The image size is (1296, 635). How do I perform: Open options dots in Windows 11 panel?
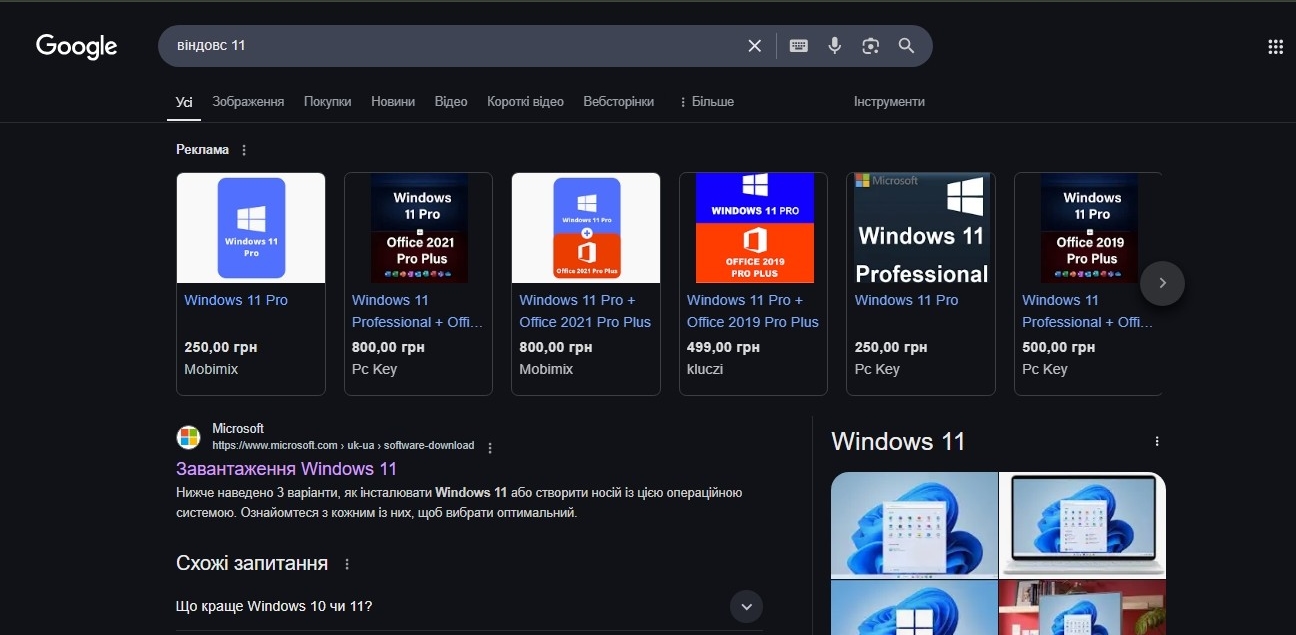tap(1157, 441)
